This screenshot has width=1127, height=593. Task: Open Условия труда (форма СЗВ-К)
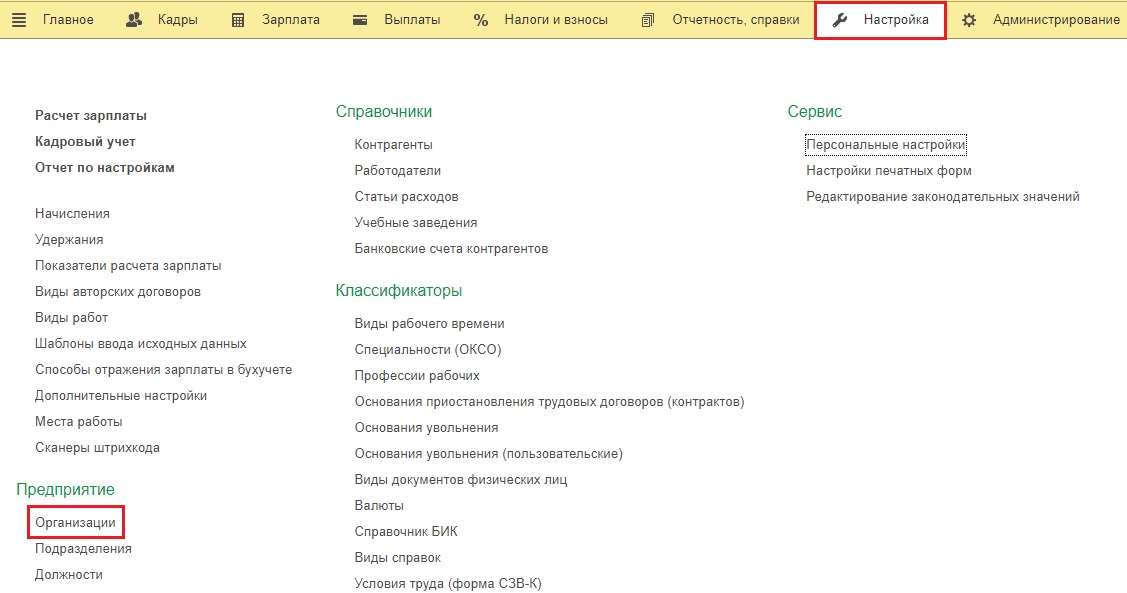click(448, 583)
